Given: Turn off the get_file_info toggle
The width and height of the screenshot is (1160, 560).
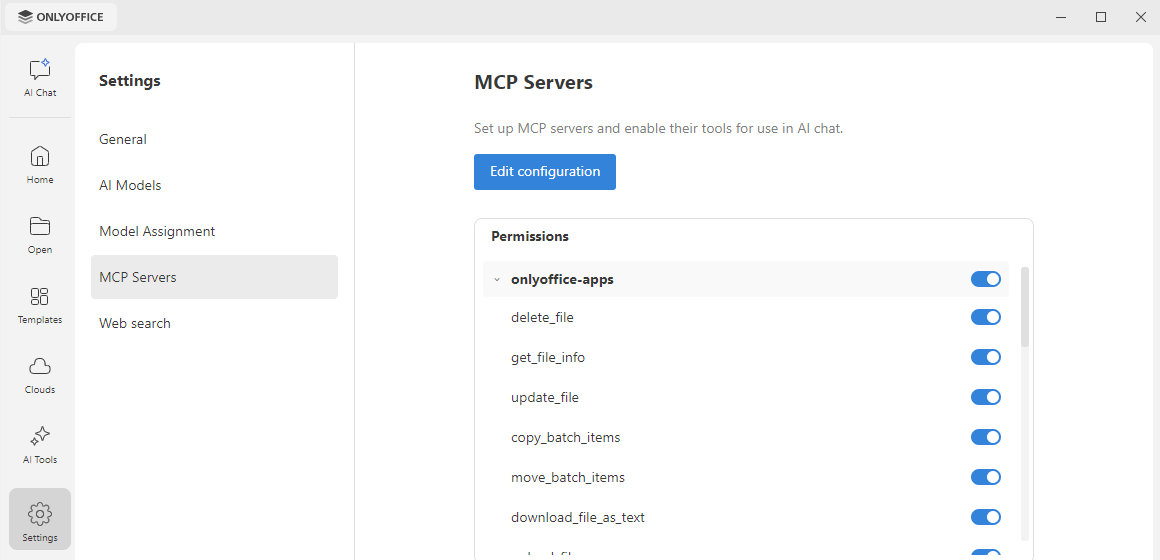Looking at the screenshot, I should [x=985, y=357].
